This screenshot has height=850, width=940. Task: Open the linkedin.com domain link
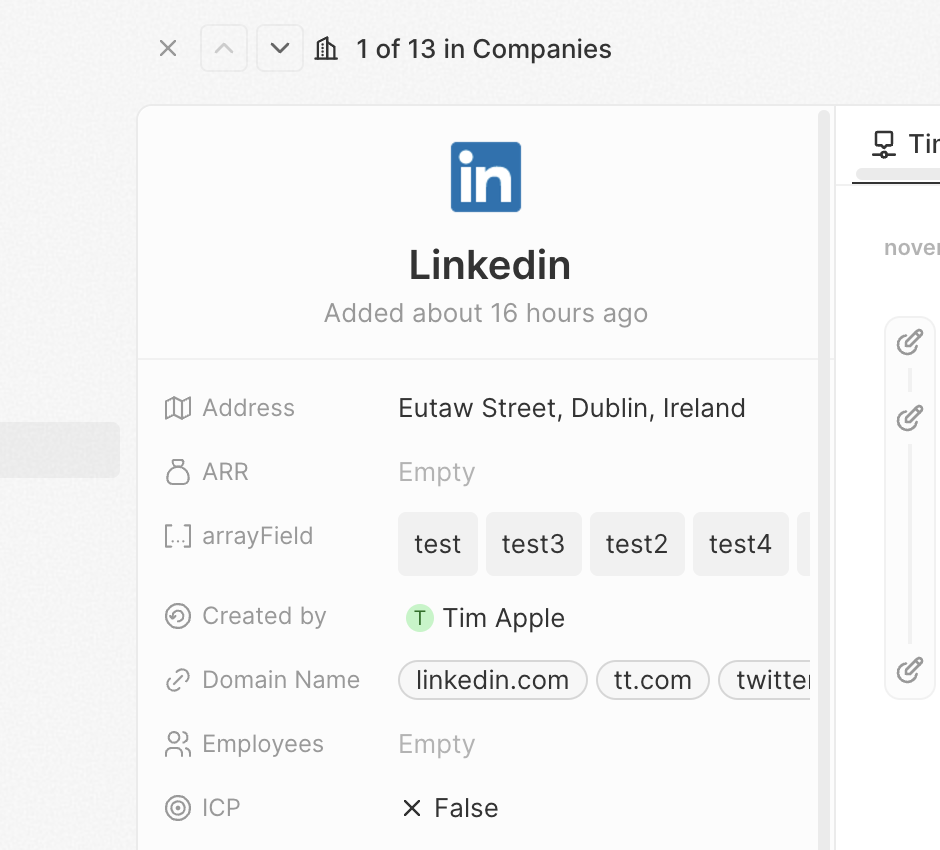(x=492, y=680)
